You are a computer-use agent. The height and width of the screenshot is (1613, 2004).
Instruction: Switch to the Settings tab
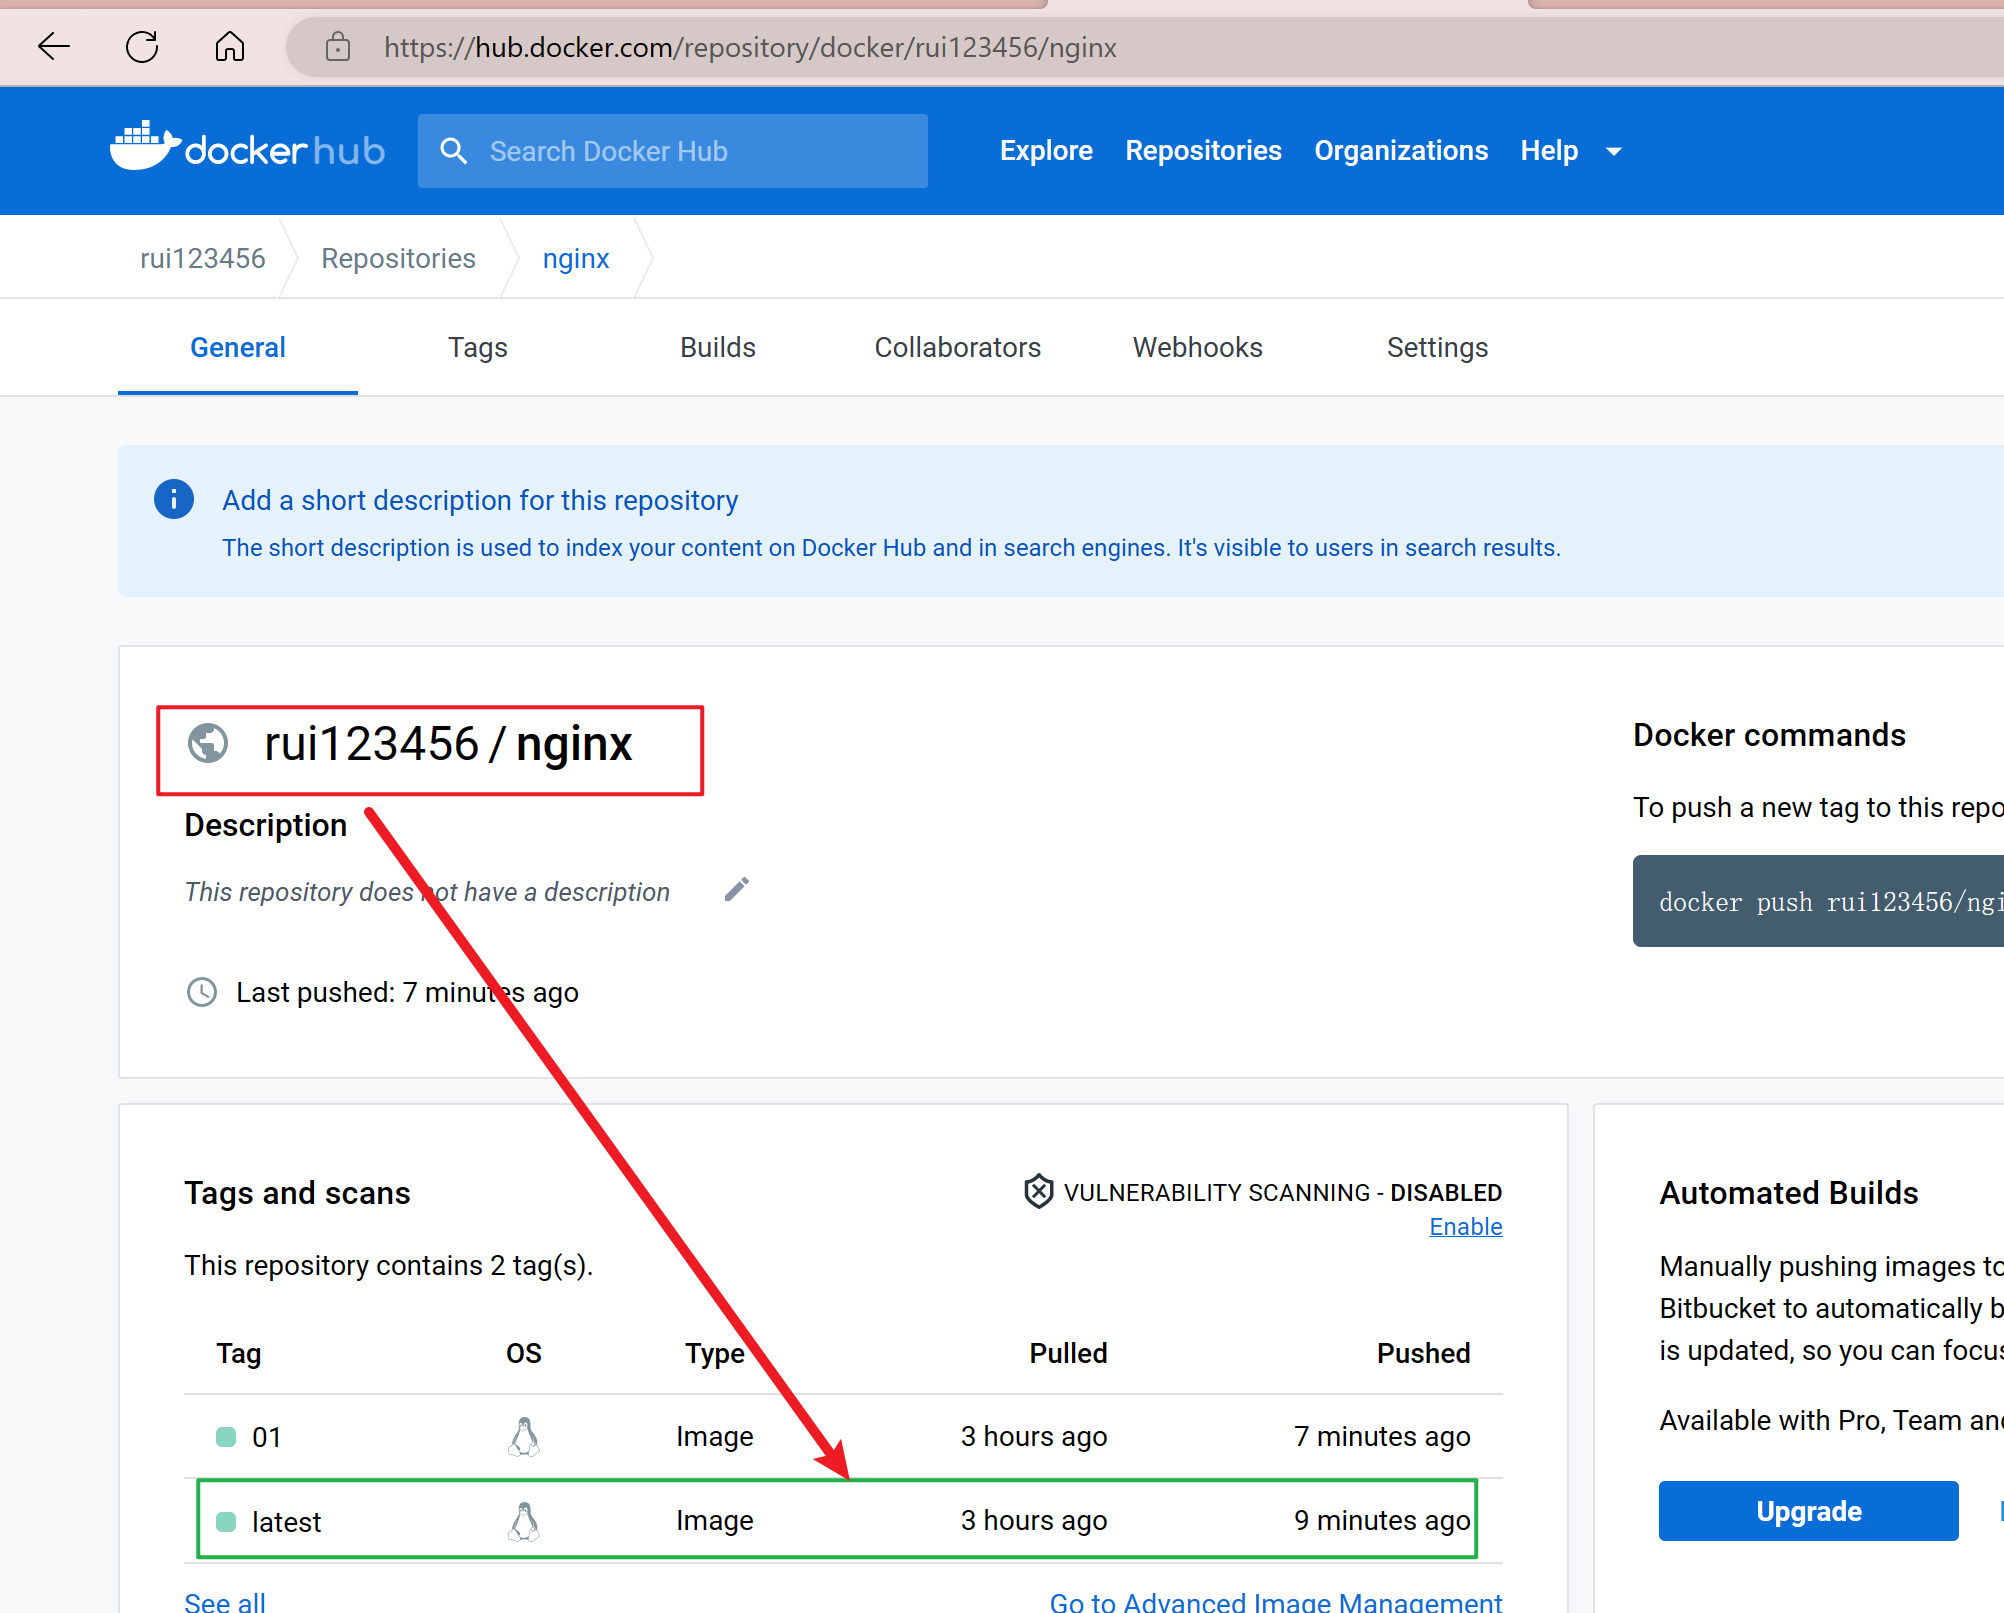point(1438,347)
